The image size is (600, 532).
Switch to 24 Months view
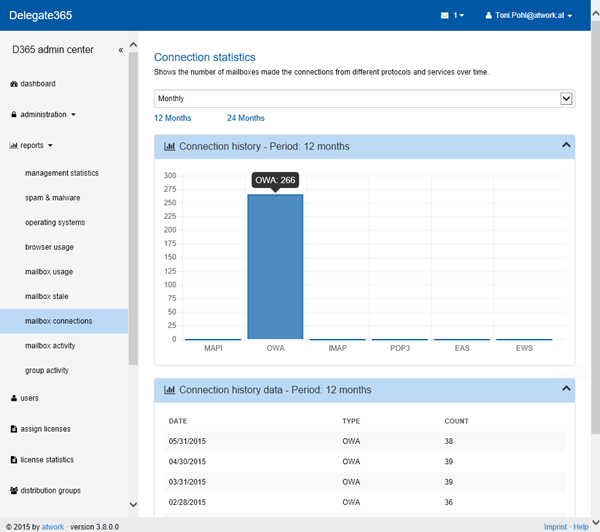pos(245,118)
